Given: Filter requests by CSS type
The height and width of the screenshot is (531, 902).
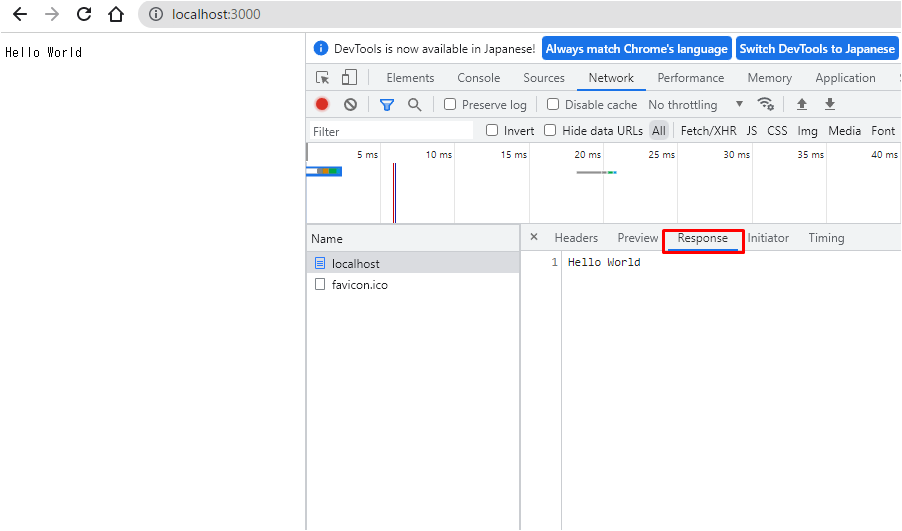Looking at the screenshot, I should [x=777, y=131].
